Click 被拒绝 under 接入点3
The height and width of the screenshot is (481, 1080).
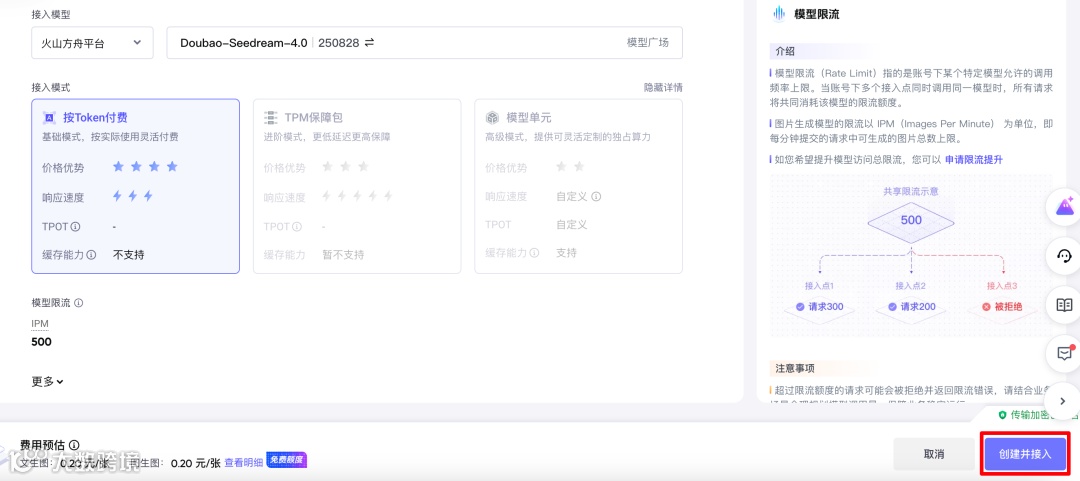[x=1001, y=307]
